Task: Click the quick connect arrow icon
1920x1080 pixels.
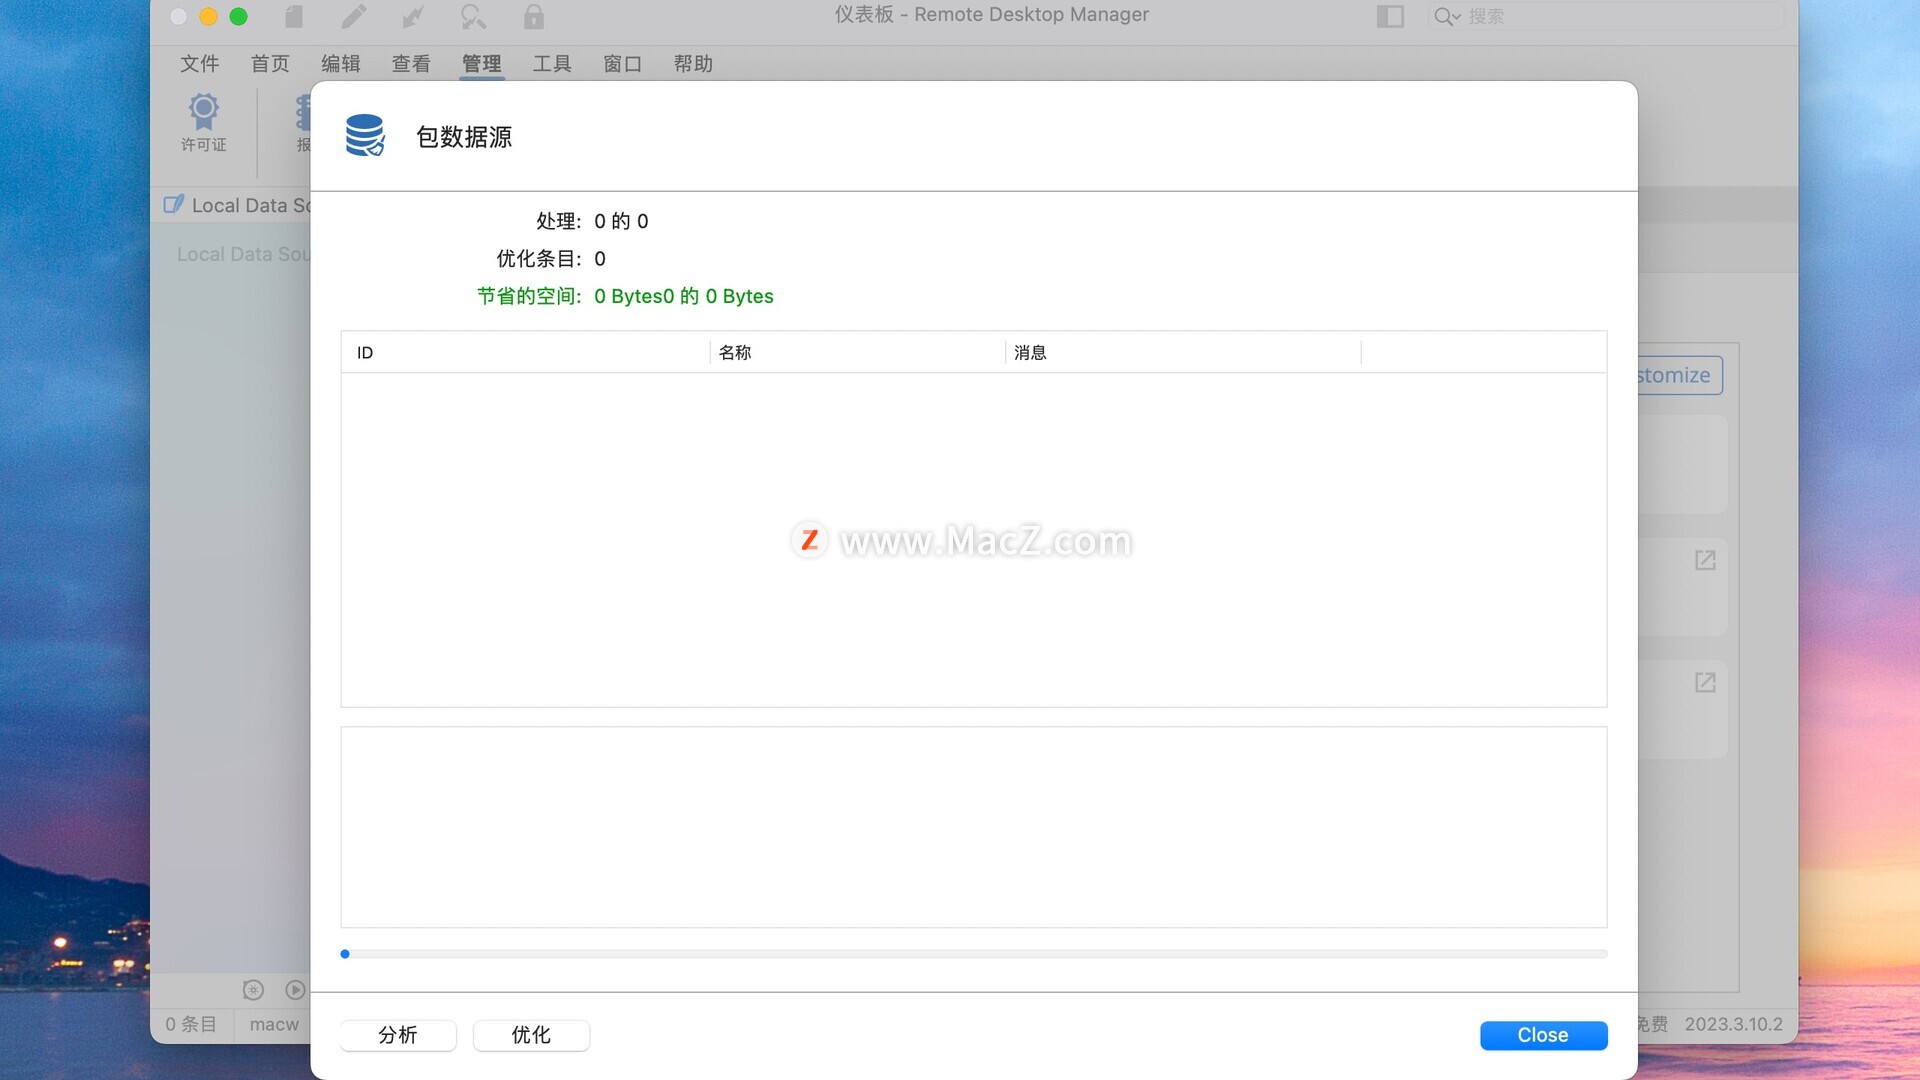Action: pyautogui.click(x=413, y=16)
